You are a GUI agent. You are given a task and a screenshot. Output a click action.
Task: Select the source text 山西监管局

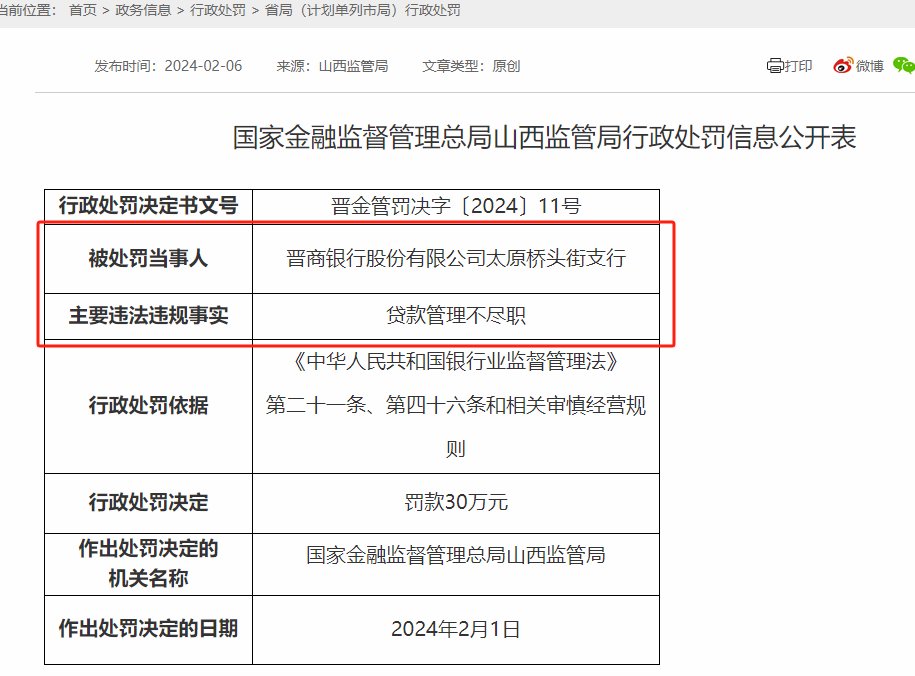[x=353, y=66]
